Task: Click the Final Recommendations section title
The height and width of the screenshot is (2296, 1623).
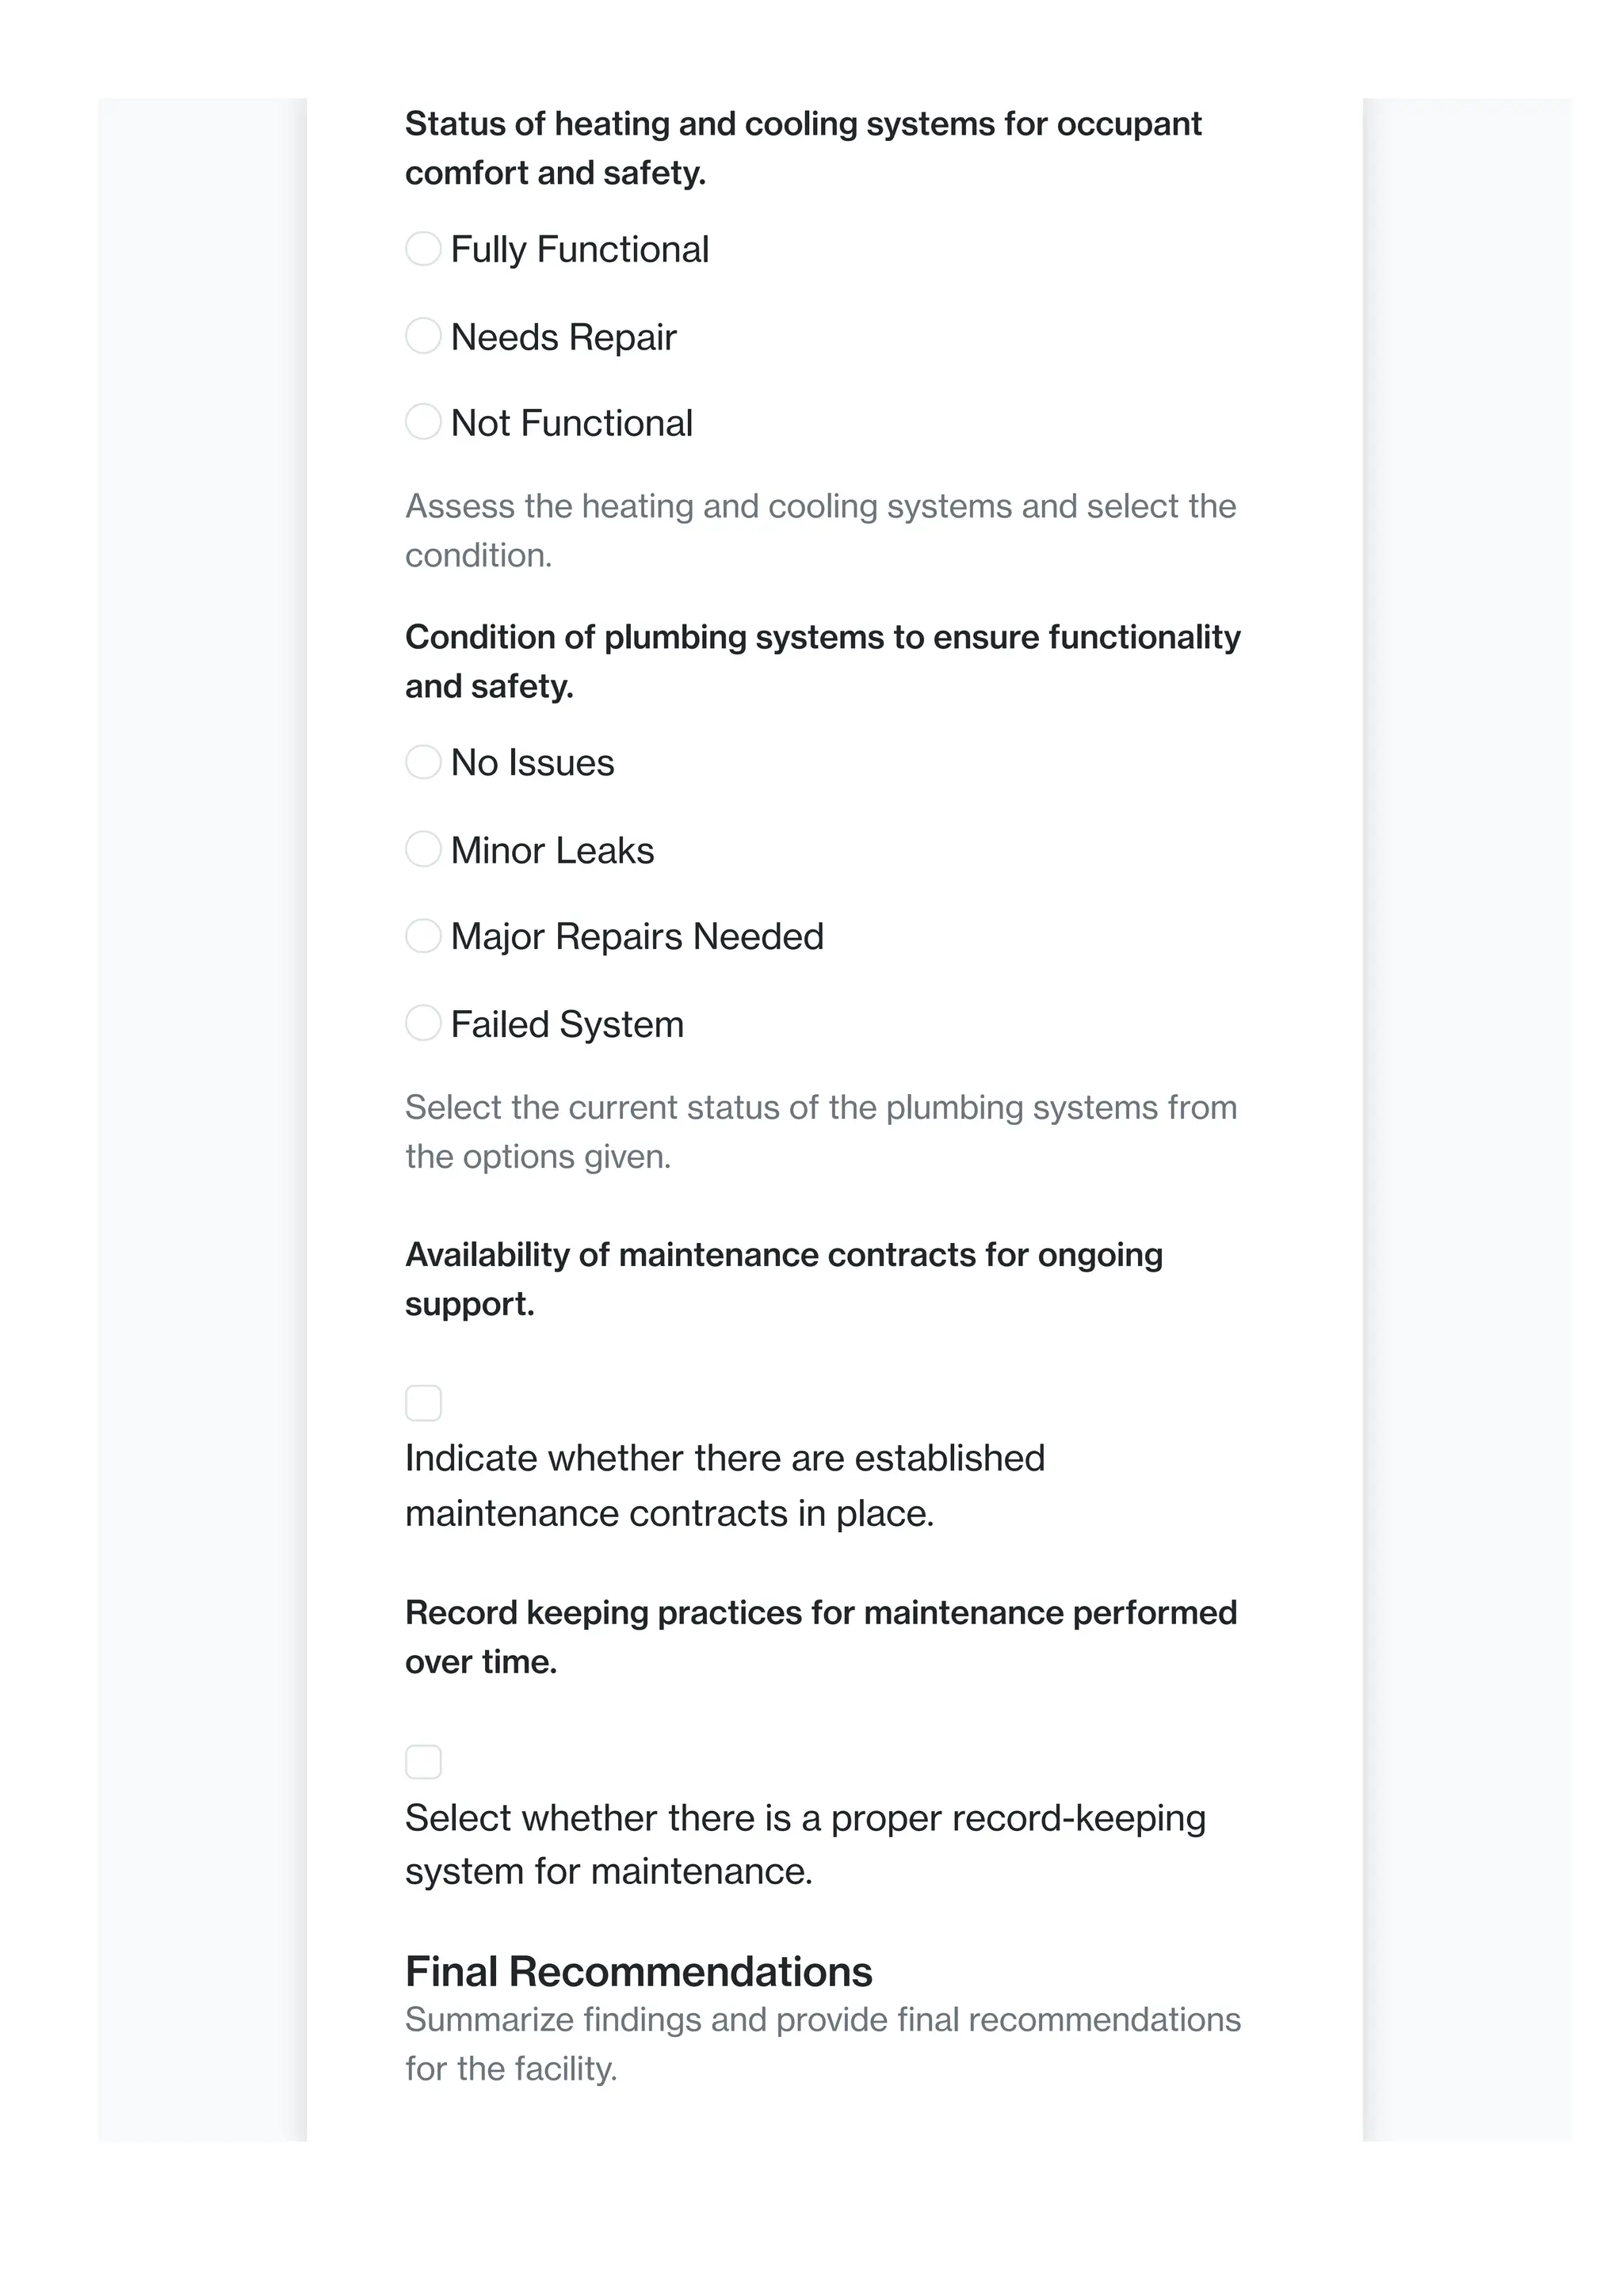Action: click(x=638, y=1972)
